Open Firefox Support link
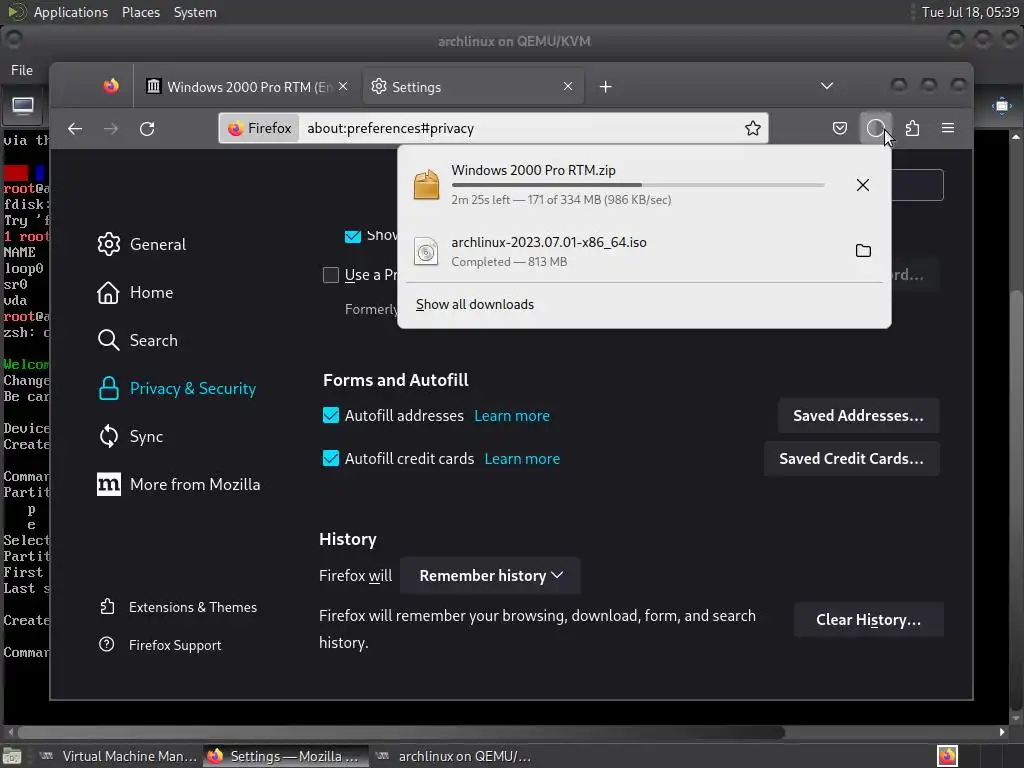 161,645
